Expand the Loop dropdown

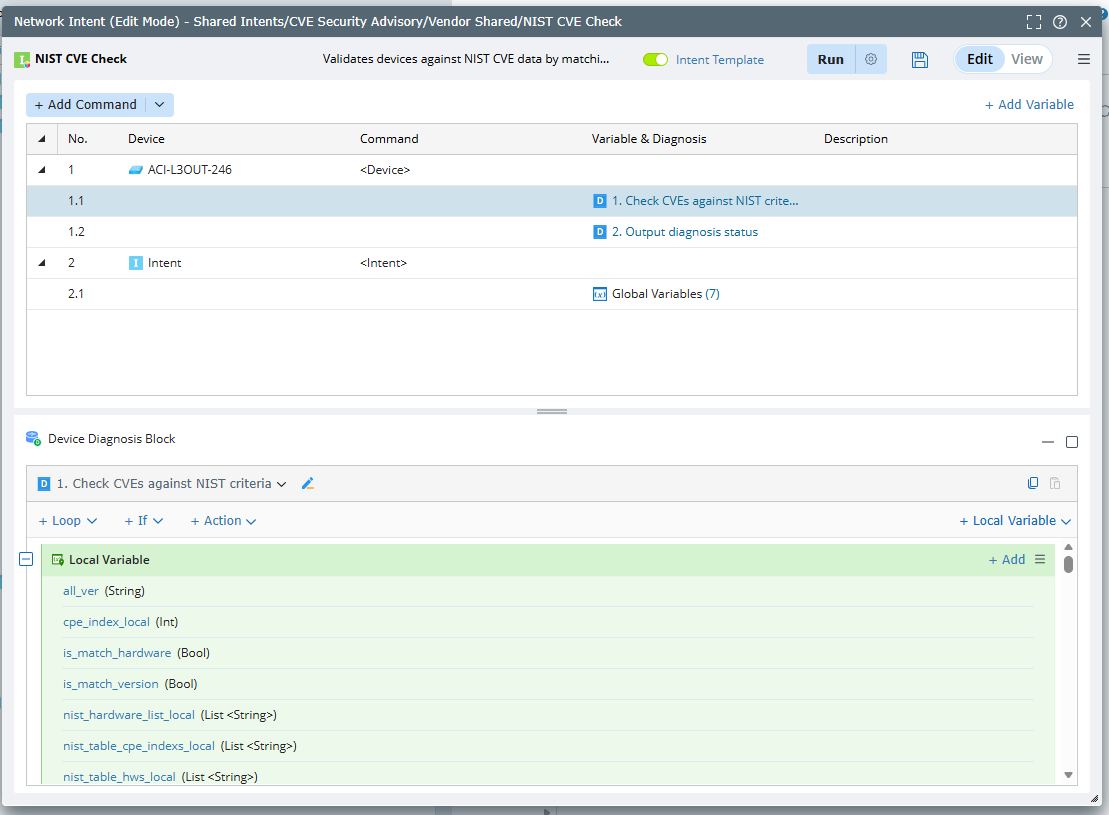pyautogui.click(x=68, y=521)
